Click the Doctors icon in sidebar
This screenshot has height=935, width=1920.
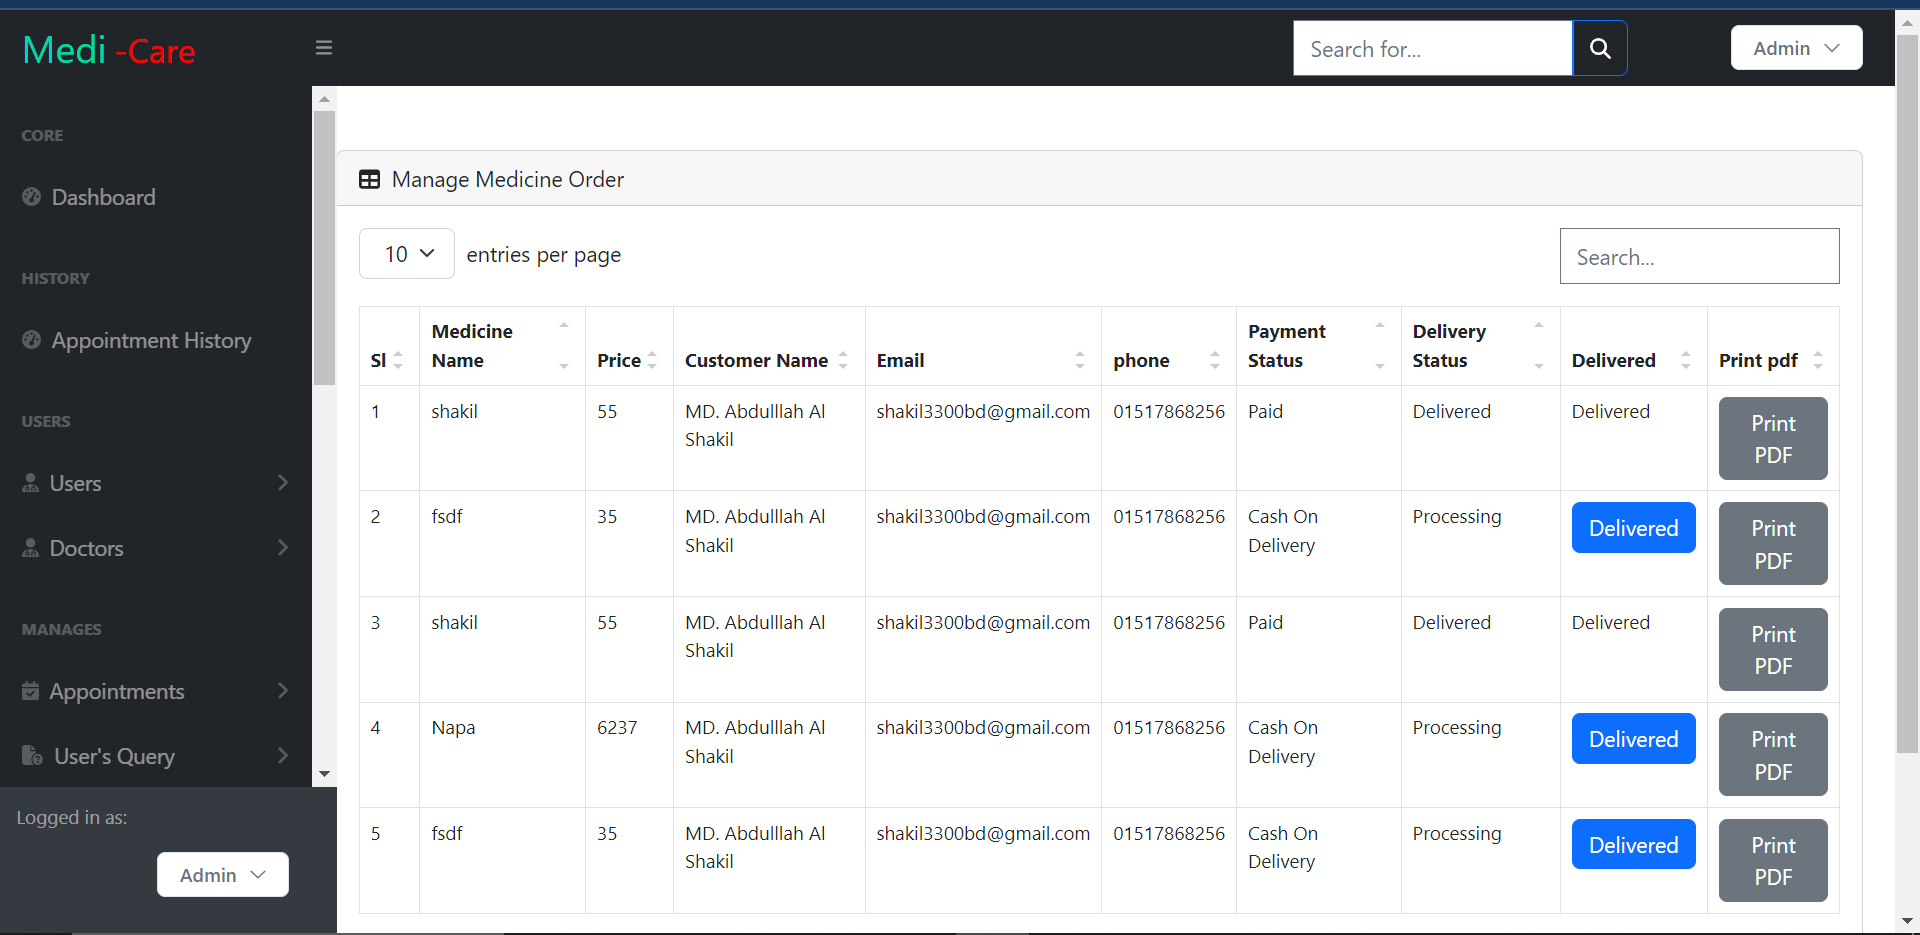(x=31, y=548)
